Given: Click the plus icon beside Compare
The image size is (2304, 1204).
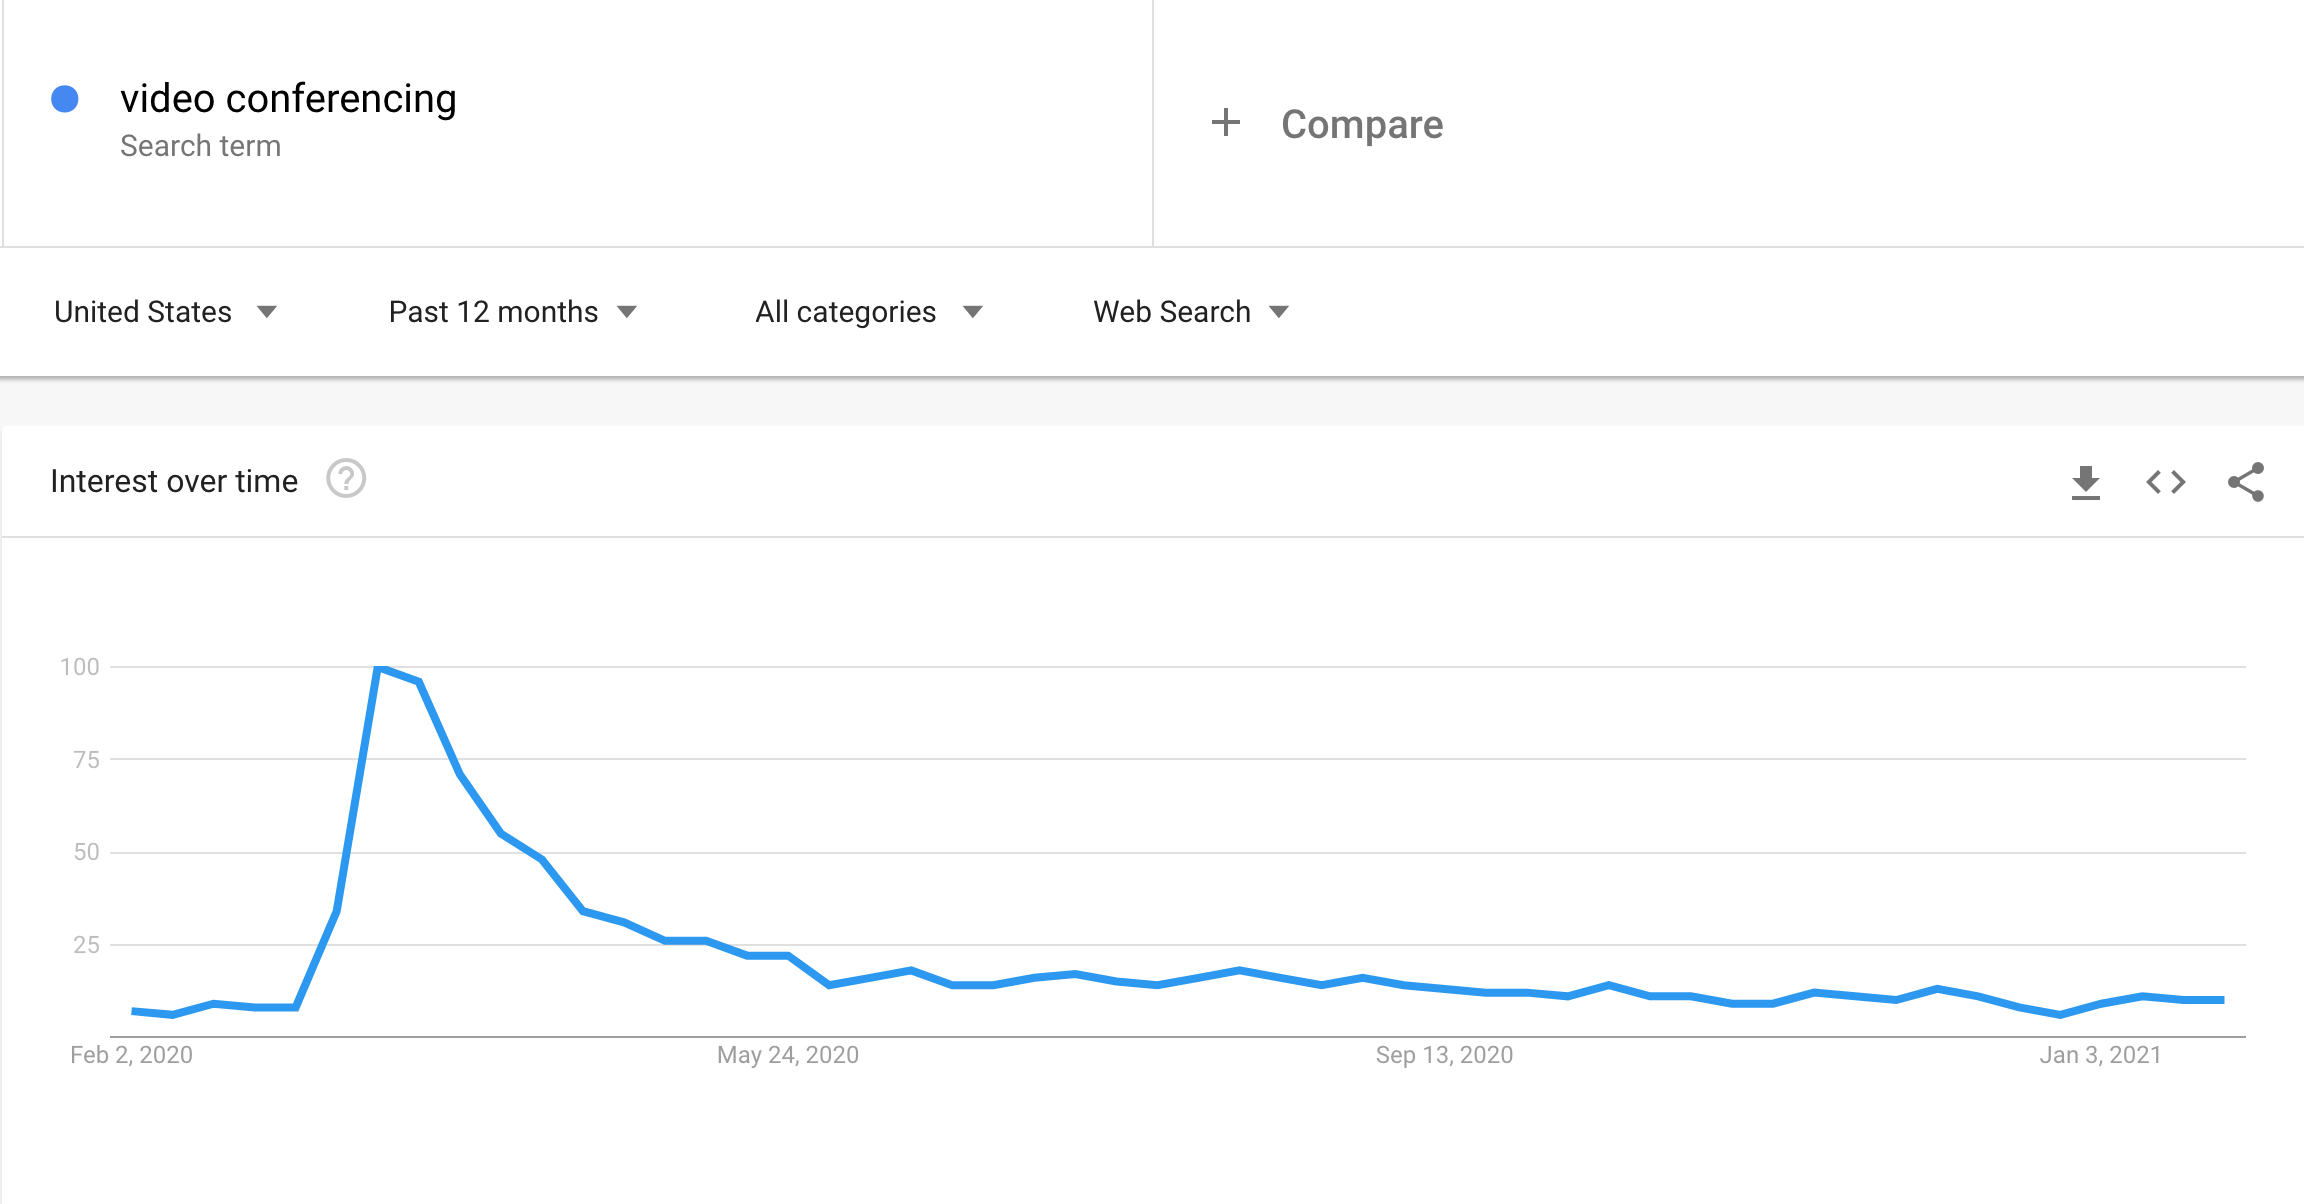Looking at the screenshot, I should point(1226,123).
